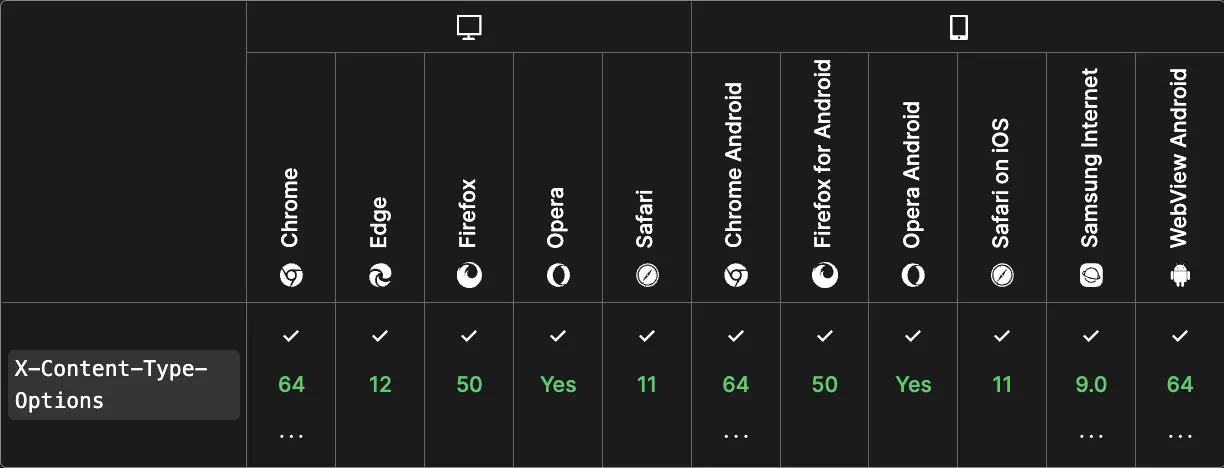Select the X-Content-Type-Options feature label
Image resolution: width=1224 pixels, height=468 pixels.
[124, 385]
